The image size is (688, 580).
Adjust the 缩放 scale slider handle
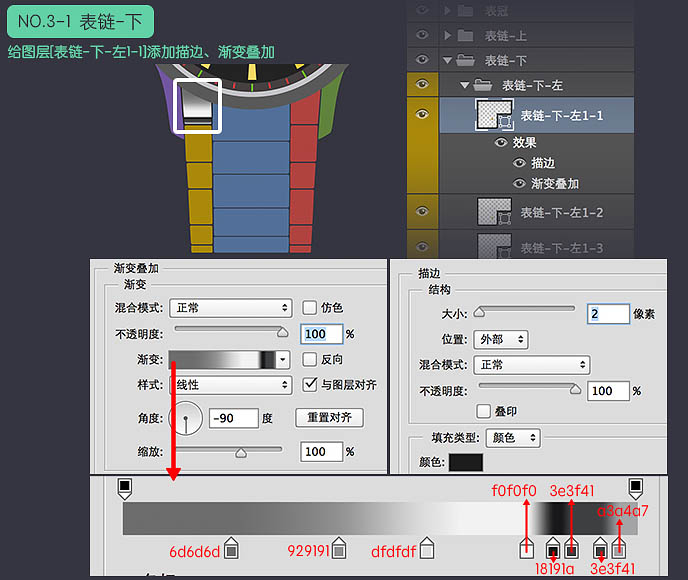pos(241,453)
